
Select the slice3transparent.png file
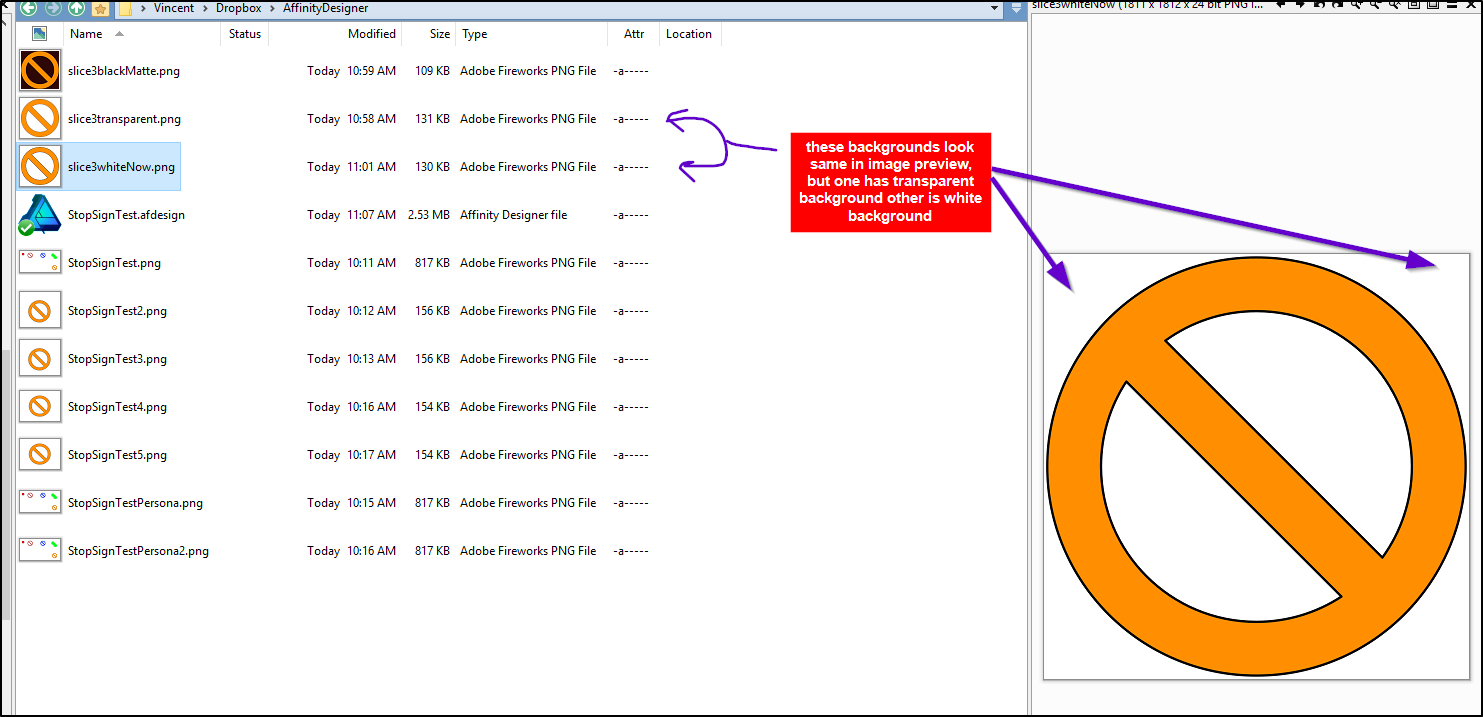point(124,119)
